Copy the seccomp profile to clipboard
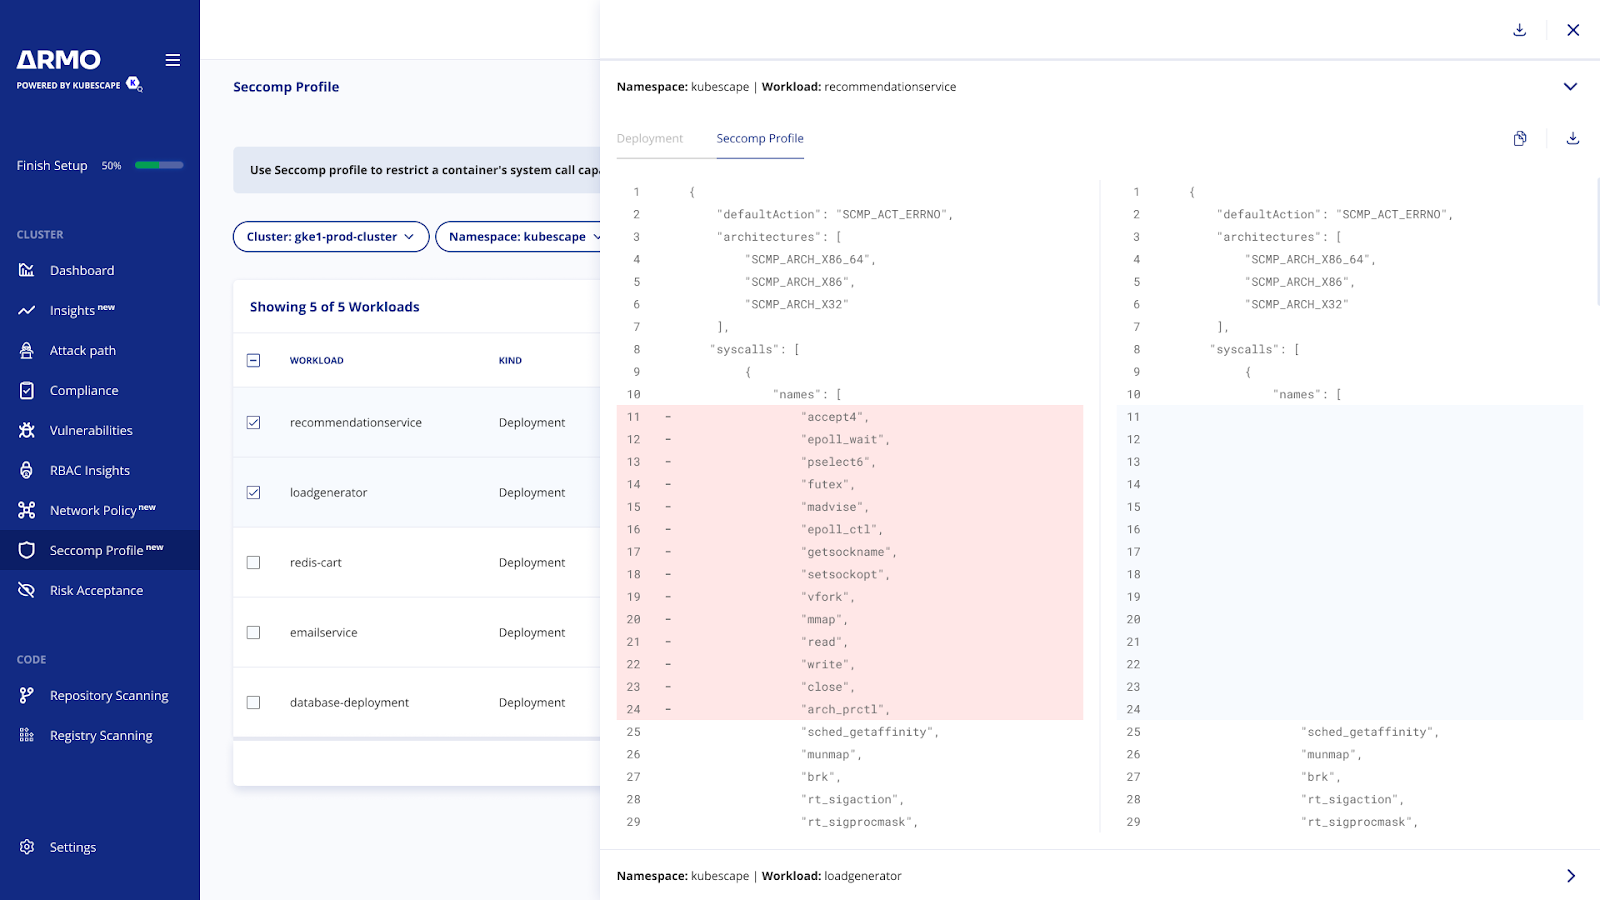 point(1520,138)
